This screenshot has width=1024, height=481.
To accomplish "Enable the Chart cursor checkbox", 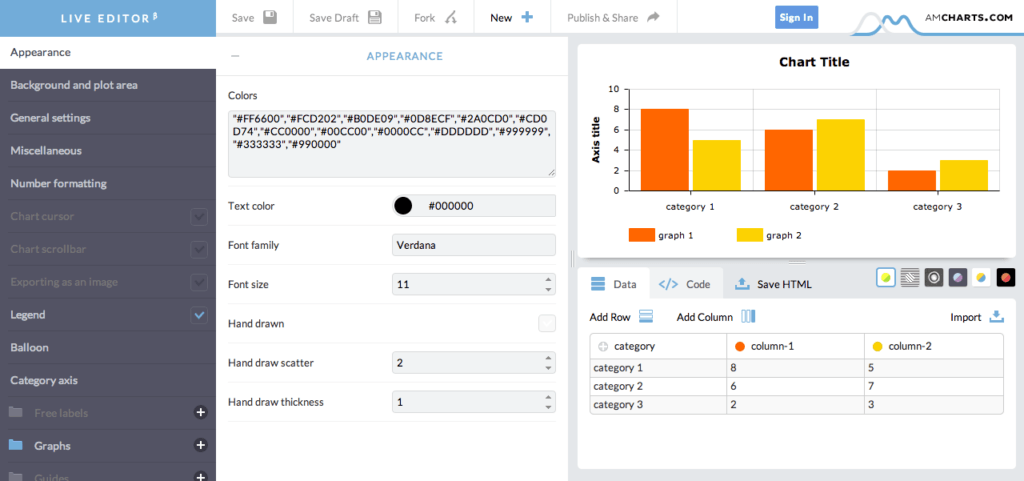I will tap(199, 217).
